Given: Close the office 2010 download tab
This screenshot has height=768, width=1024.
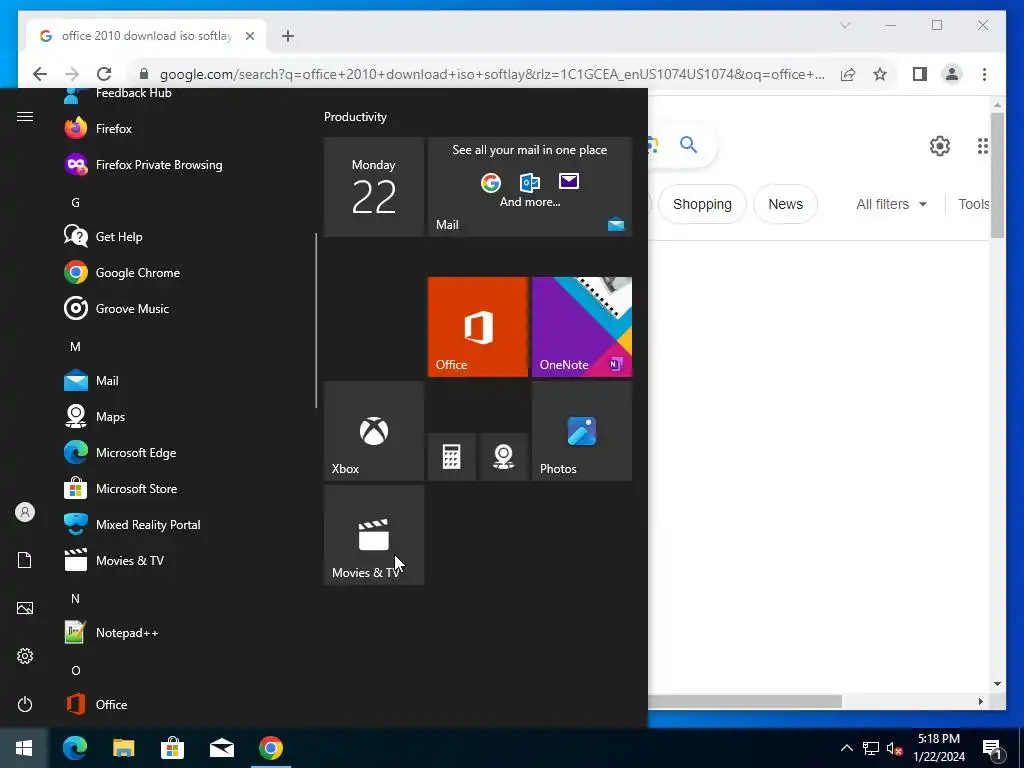Looking at the screenshot, I should (x=249, y=36).
